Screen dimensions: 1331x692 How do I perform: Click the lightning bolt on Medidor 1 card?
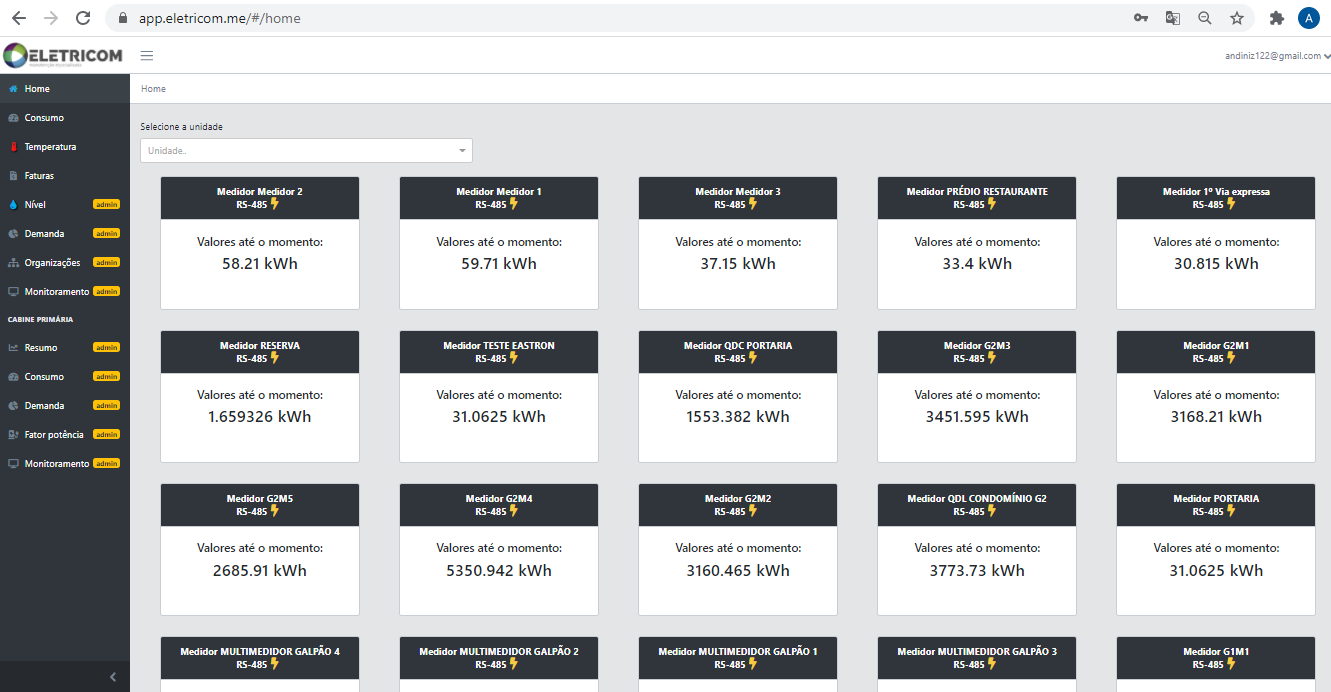point(514,204)
